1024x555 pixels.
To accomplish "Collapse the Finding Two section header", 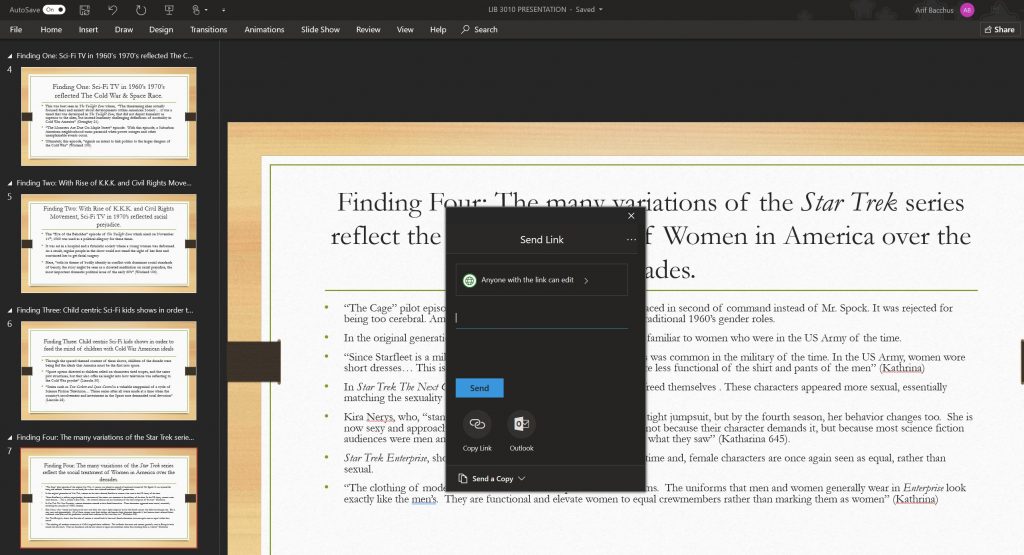I will point(9,183).
